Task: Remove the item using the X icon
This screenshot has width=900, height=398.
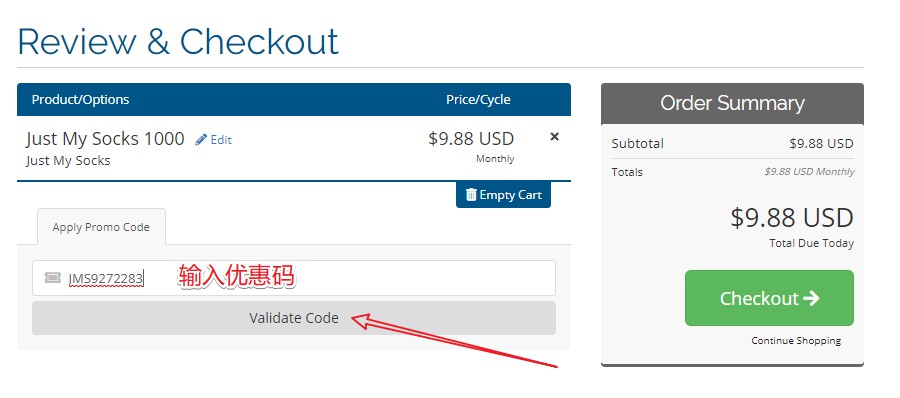Action: click(554, 137)
